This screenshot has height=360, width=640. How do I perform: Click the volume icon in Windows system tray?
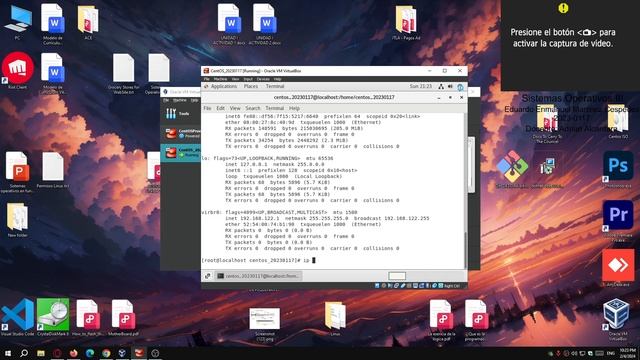[x=575, y=353]
